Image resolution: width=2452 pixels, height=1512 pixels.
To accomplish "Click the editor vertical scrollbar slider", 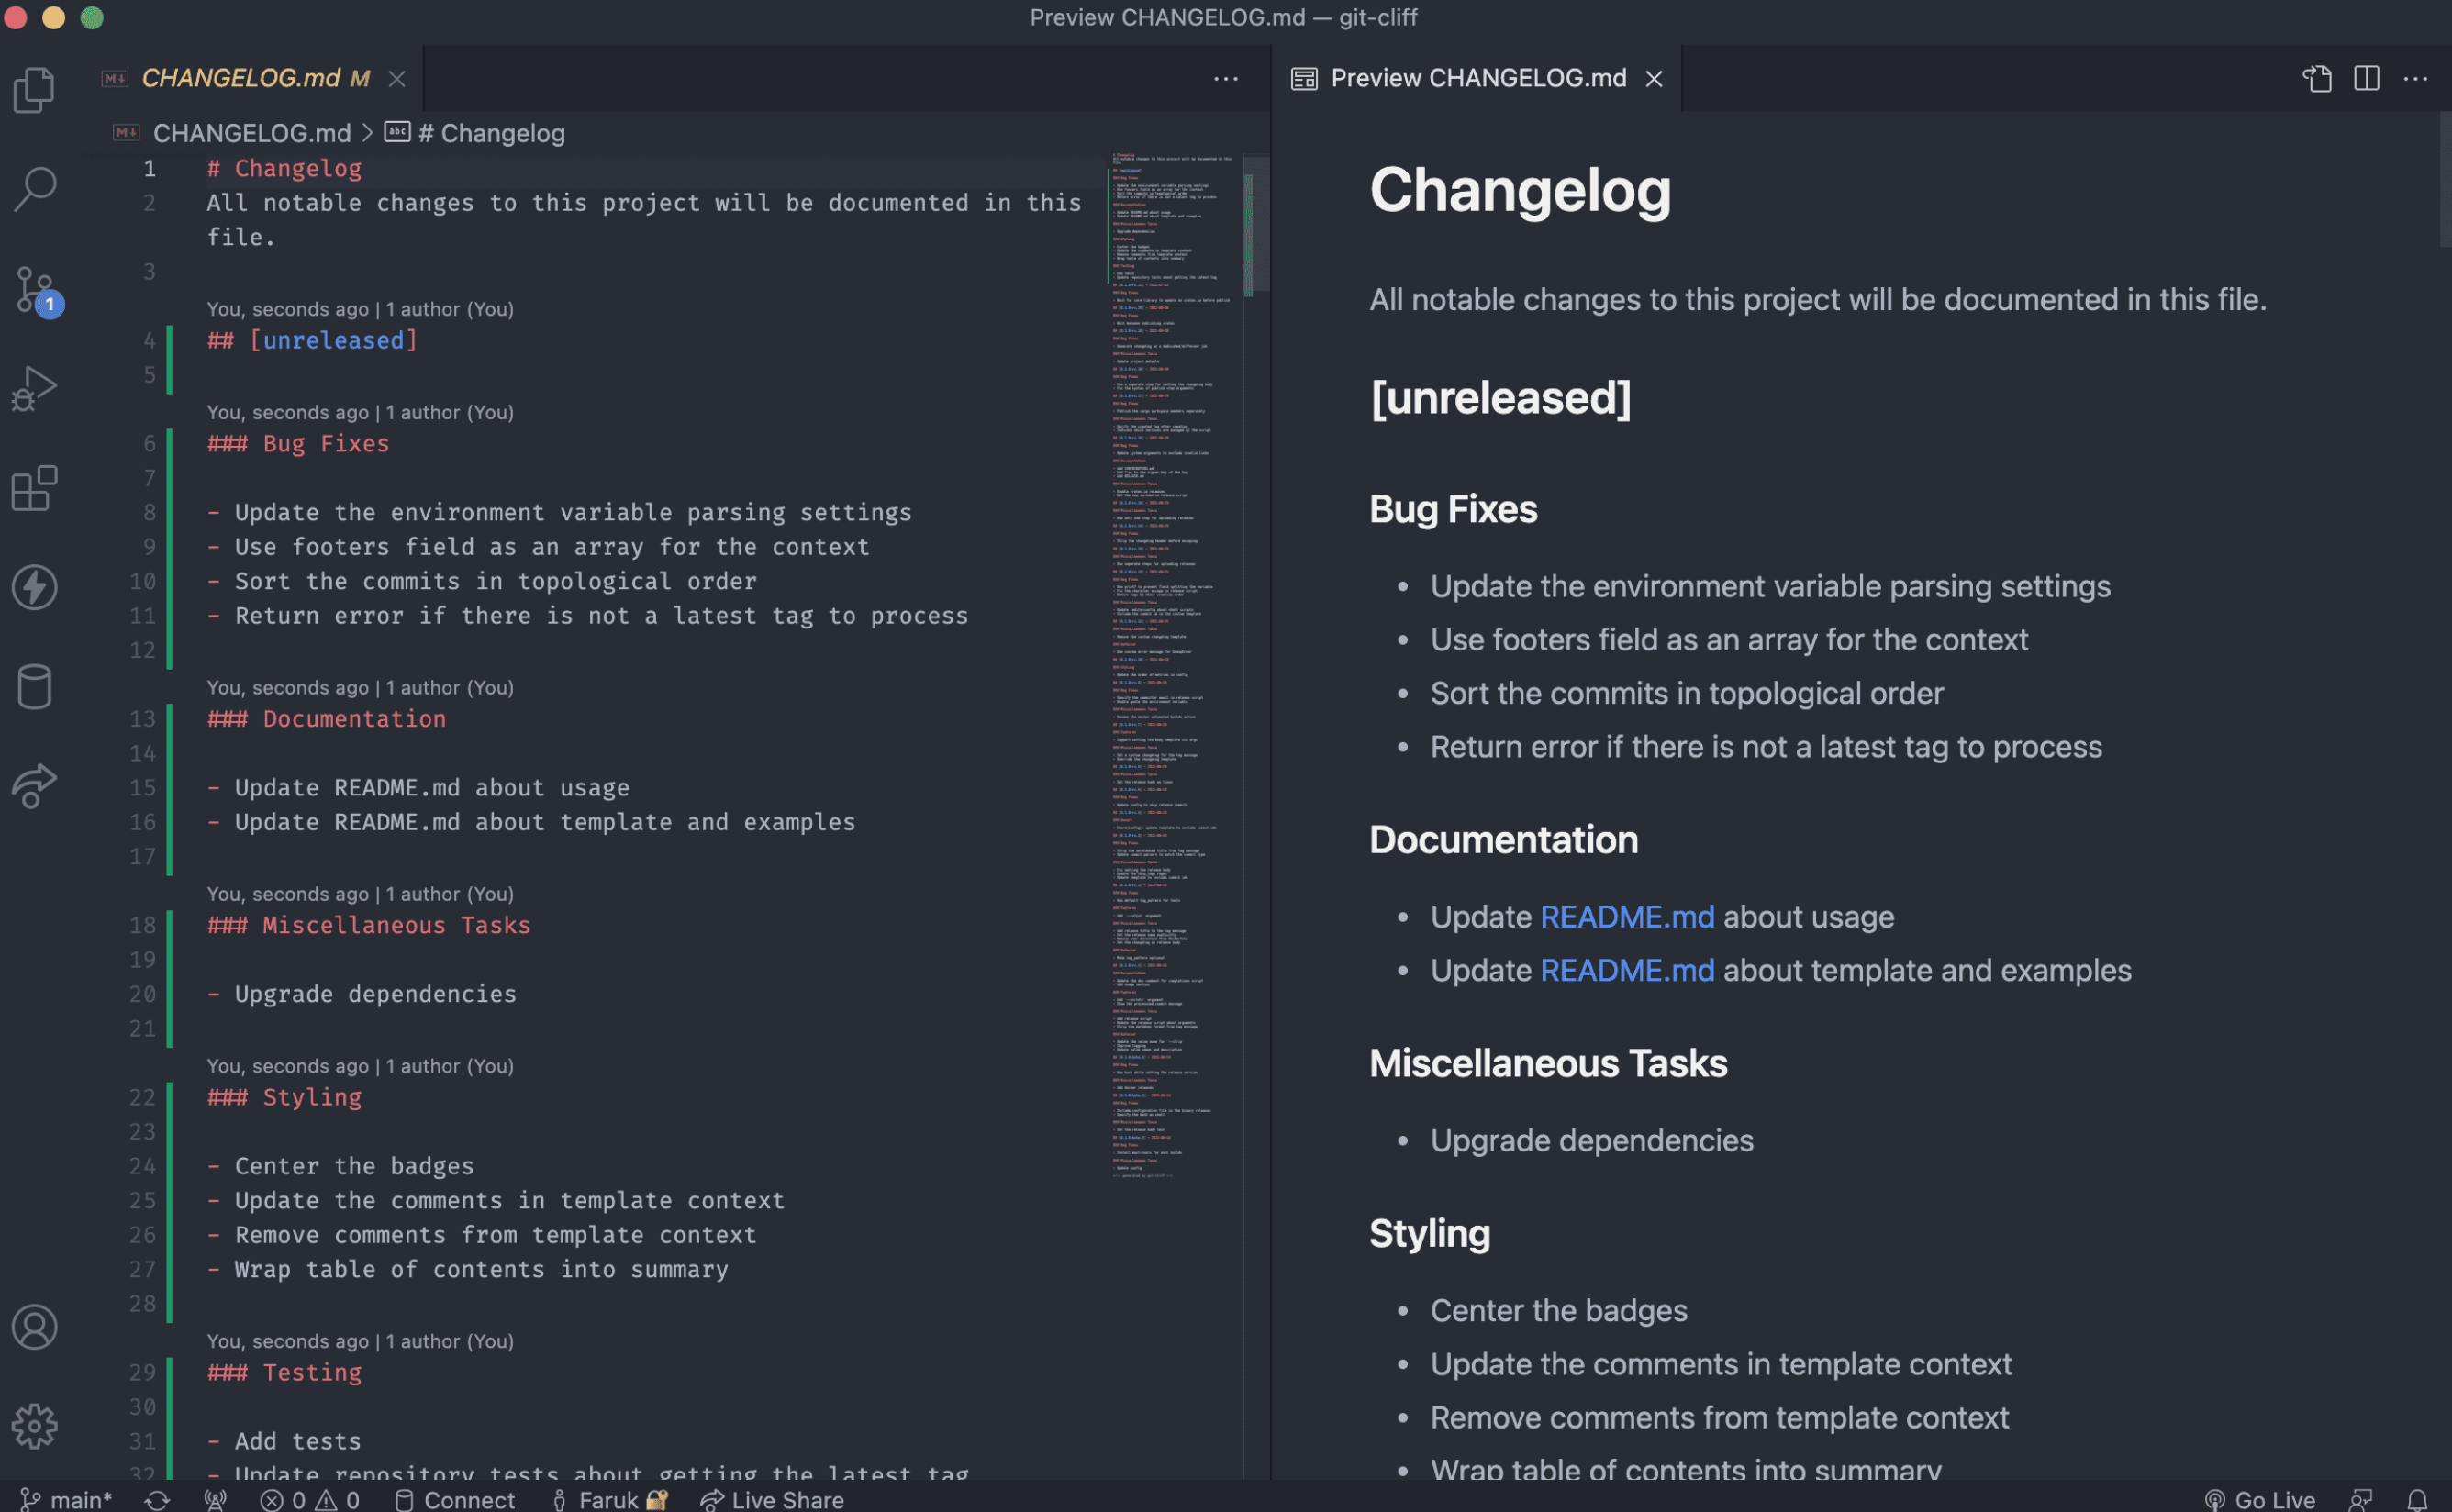I will coord(1257,226).
